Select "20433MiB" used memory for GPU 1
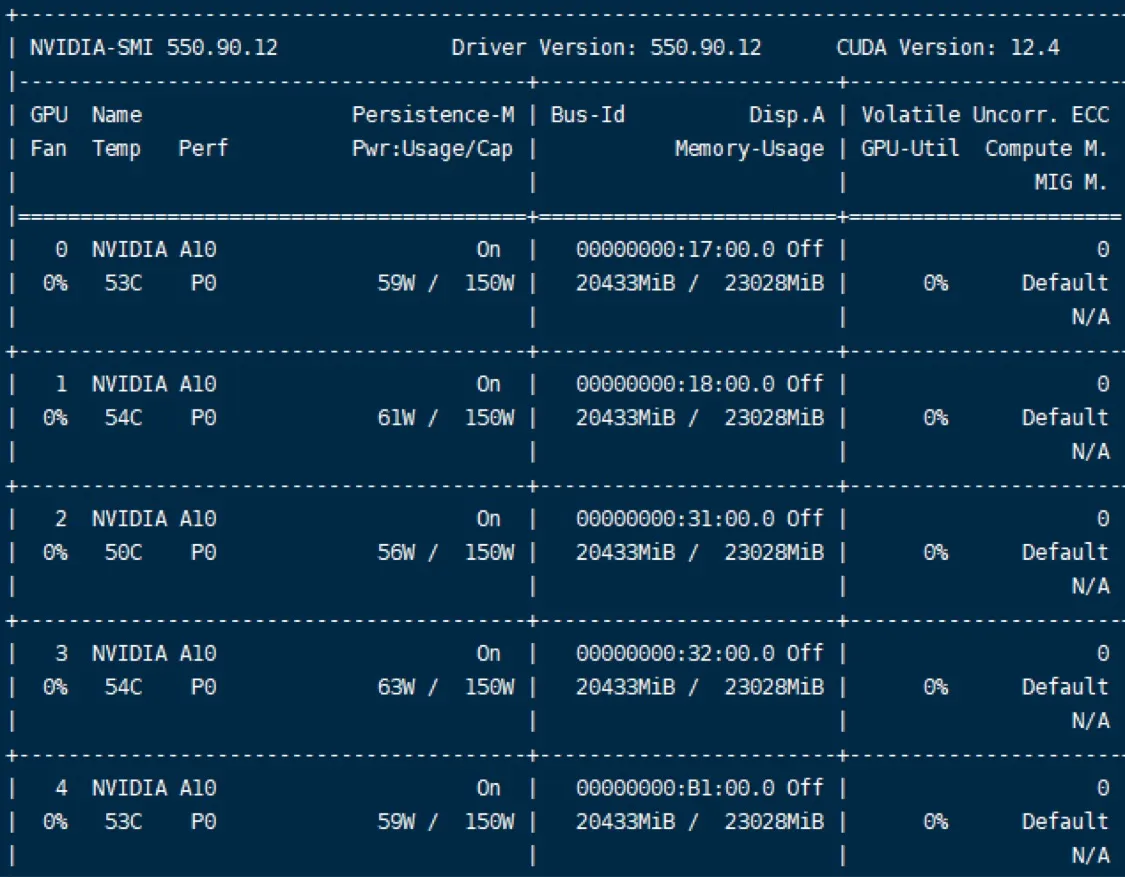This screenshot has width=1125, height=877. (x=626, y=418)
